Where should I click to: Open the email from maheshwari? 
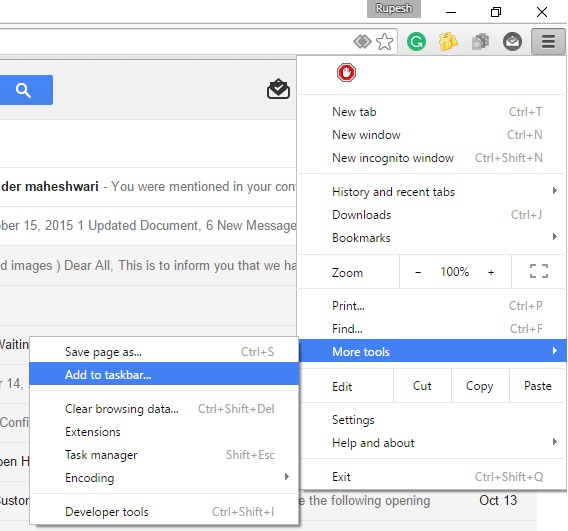pos(148,187)
